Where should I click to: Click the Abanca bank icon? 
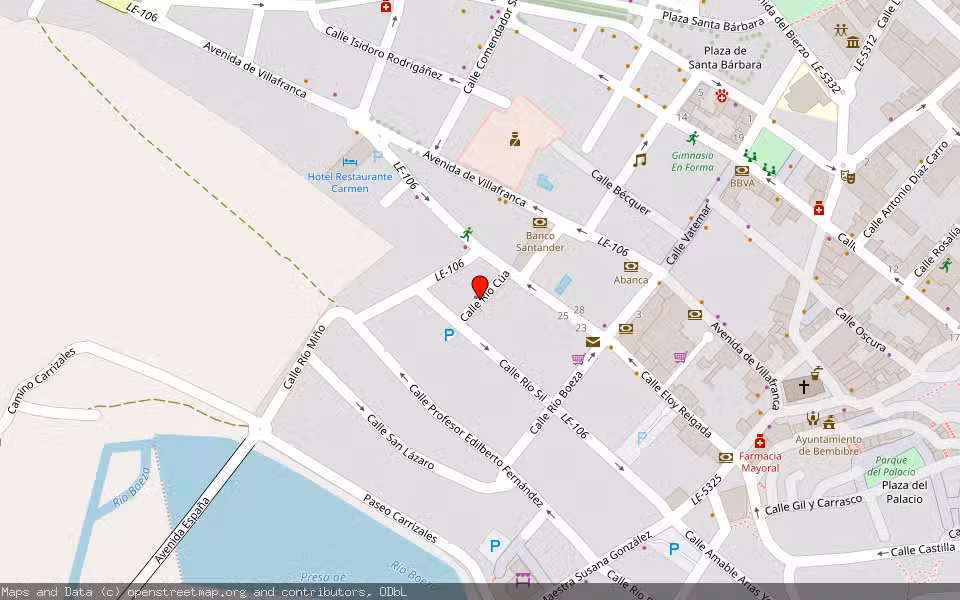(631, 266)
